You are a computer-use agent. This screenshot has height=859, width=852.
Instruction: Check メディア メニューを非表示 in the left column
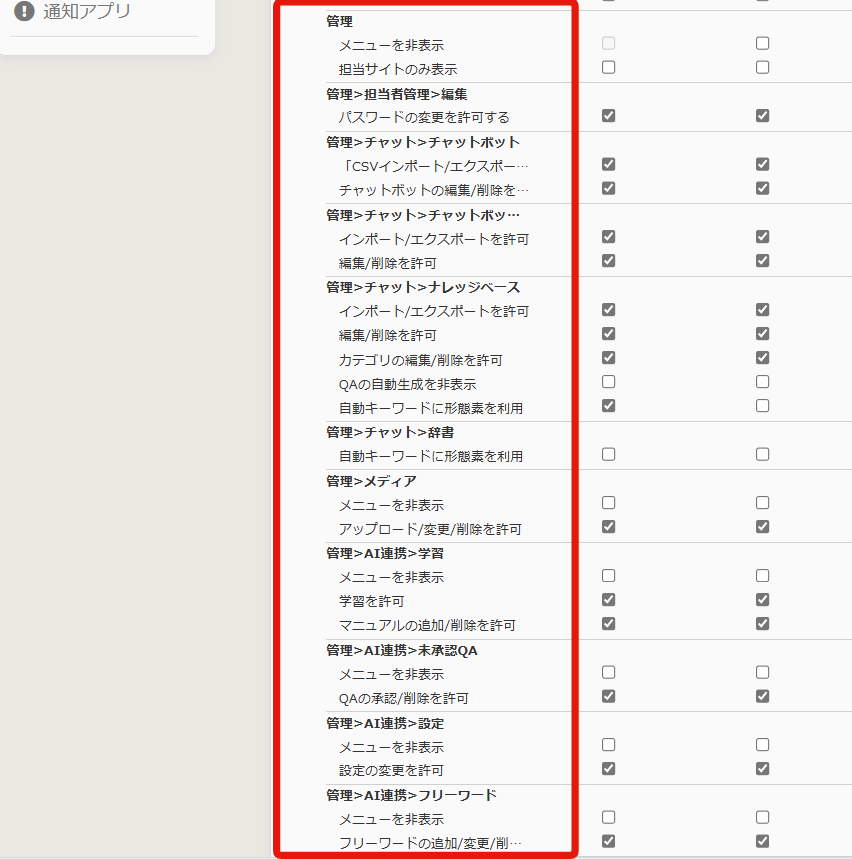coord(608,503)
